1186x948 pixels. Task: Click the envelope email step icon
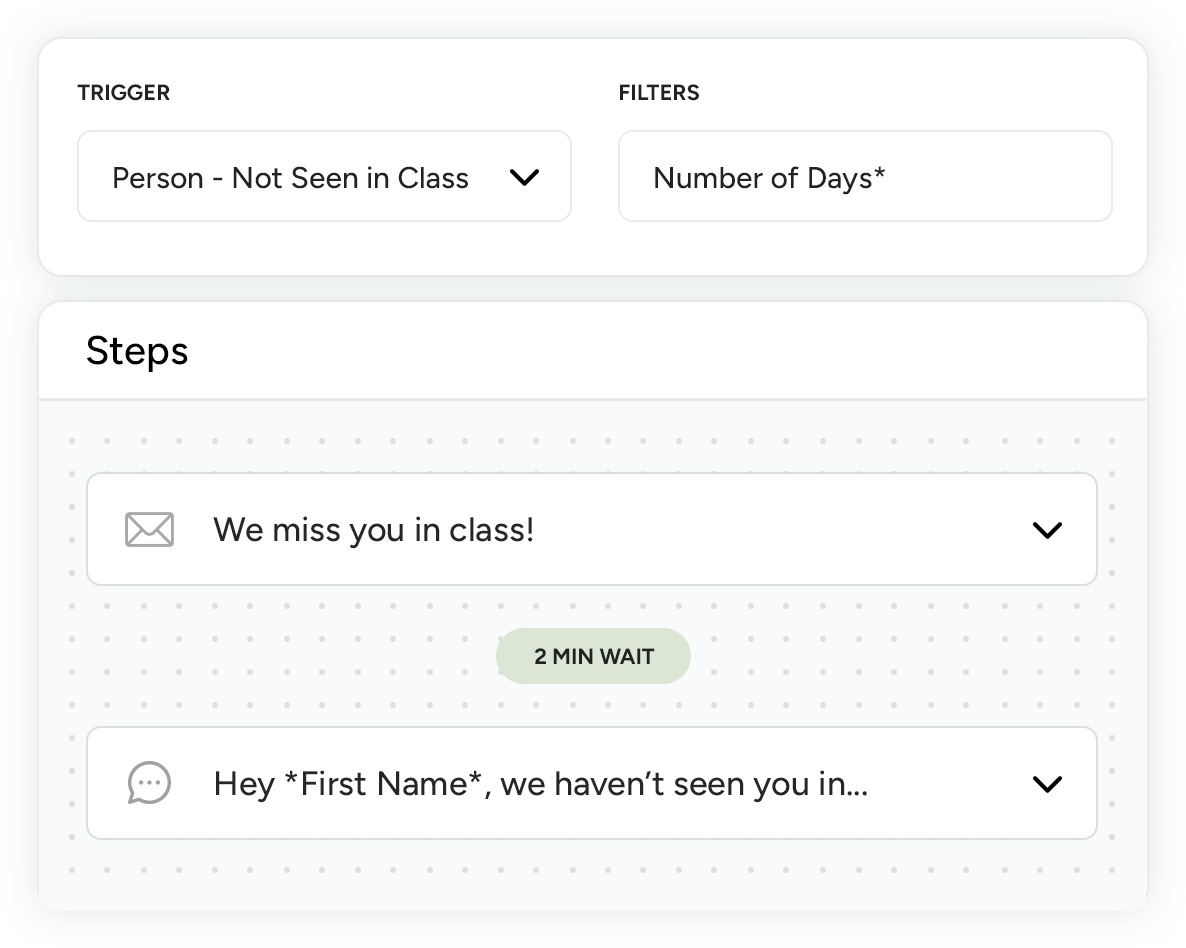click(149, 530)
